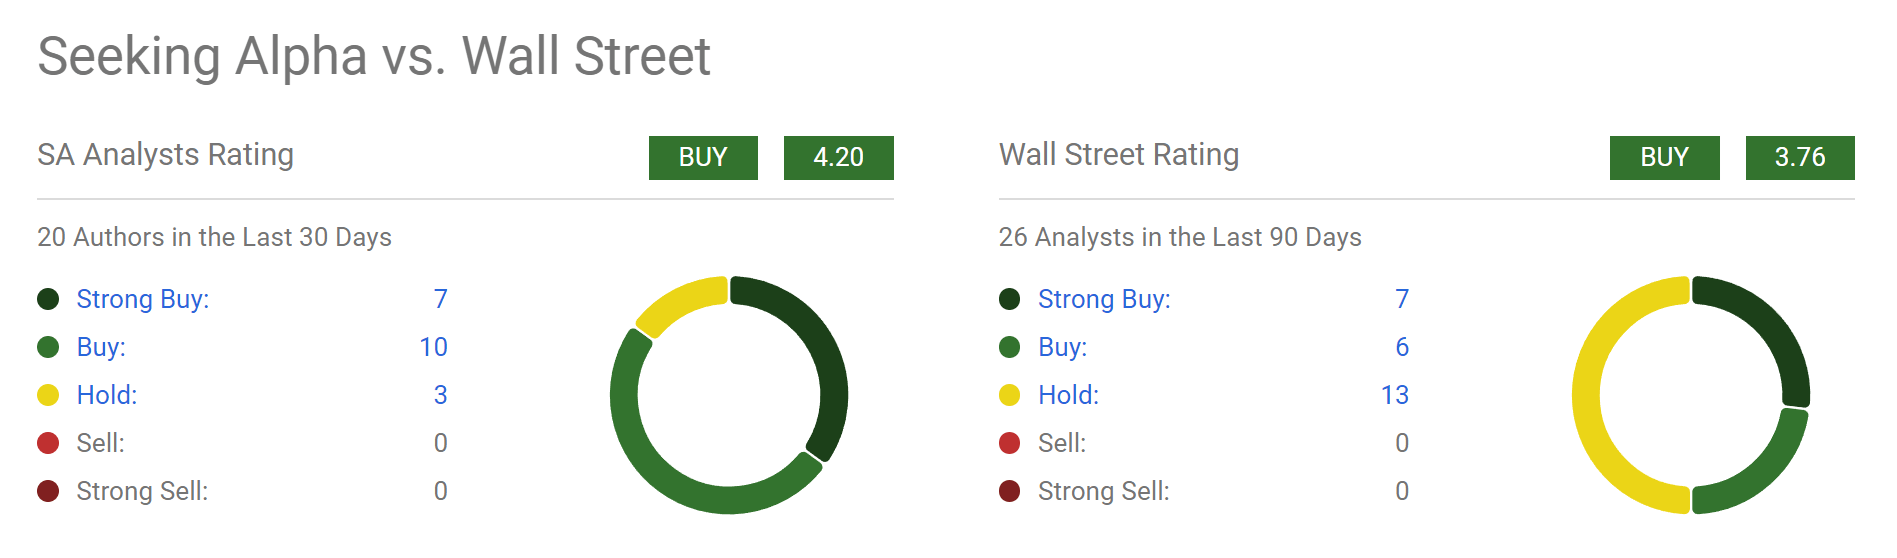Click the Wall Street Buy count of 6
The width and height of the screenshot is (1897, 558).
tap(1402, 347)
